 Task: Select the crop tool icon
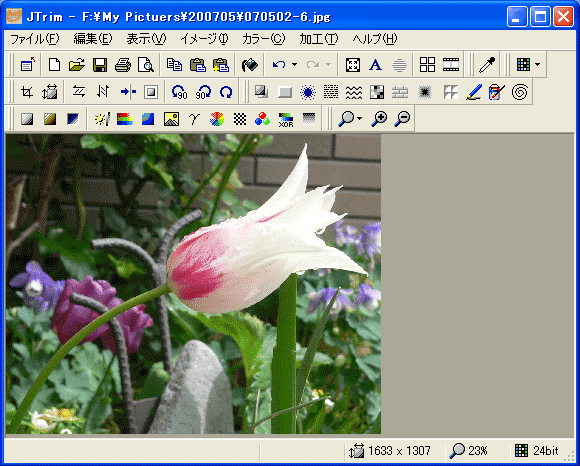[x=27, y=92]
